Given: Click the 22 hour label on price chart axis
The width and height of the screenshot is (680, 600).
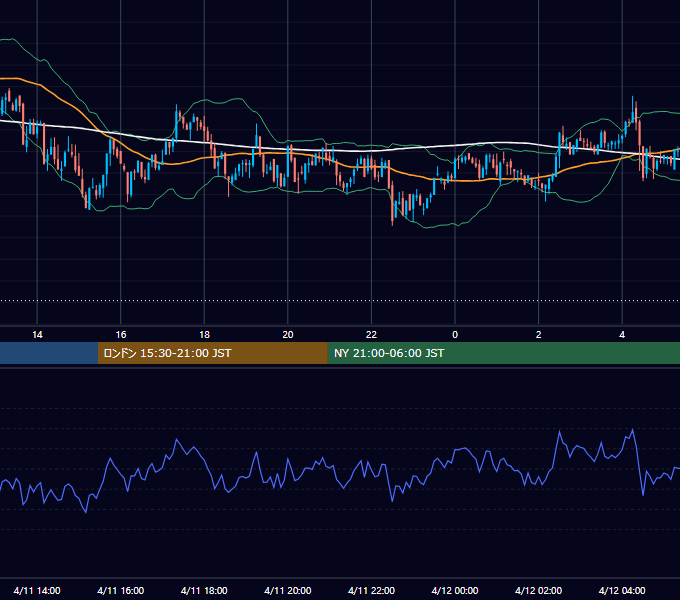Looking at the screenshot, I should point(371,335).
